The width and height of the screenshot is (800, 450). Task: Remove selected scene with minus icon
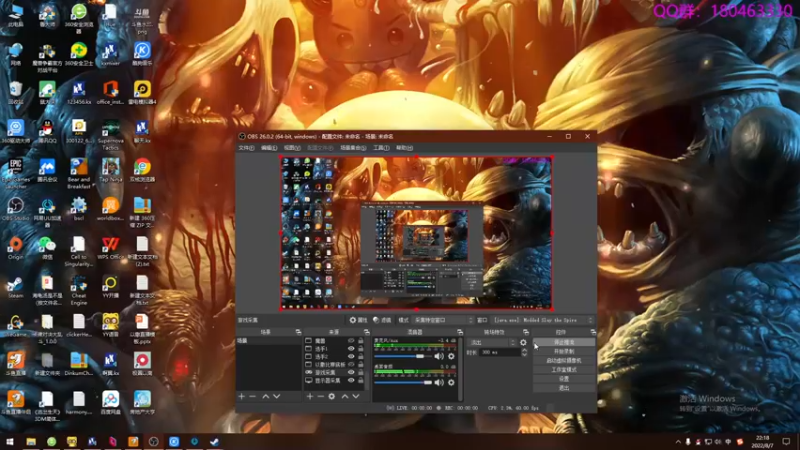(253, 396)
